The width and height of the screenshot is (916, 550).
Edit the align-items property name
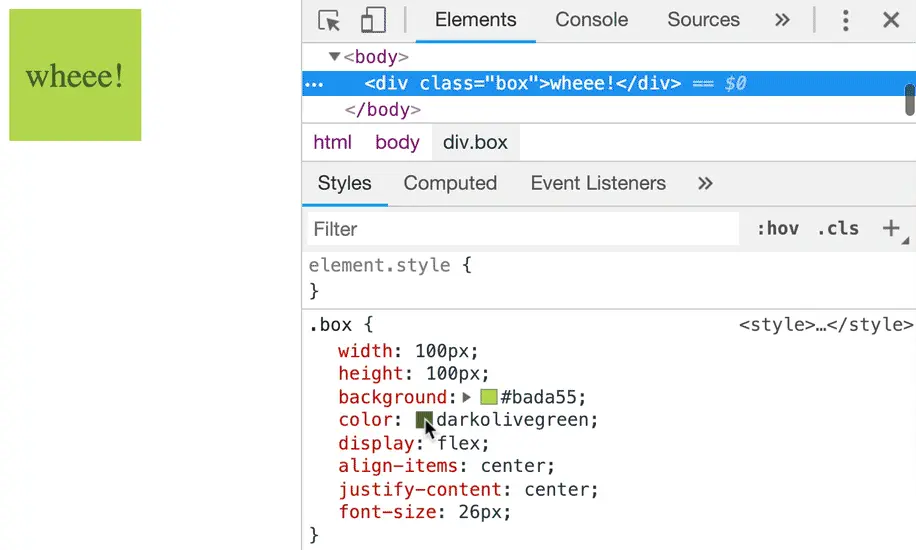(398, 466)
